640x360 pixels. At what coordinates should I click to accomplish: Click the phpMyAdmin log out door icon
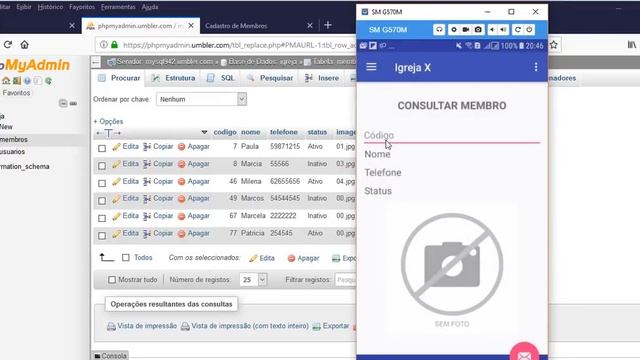click(x=17, y=81)
